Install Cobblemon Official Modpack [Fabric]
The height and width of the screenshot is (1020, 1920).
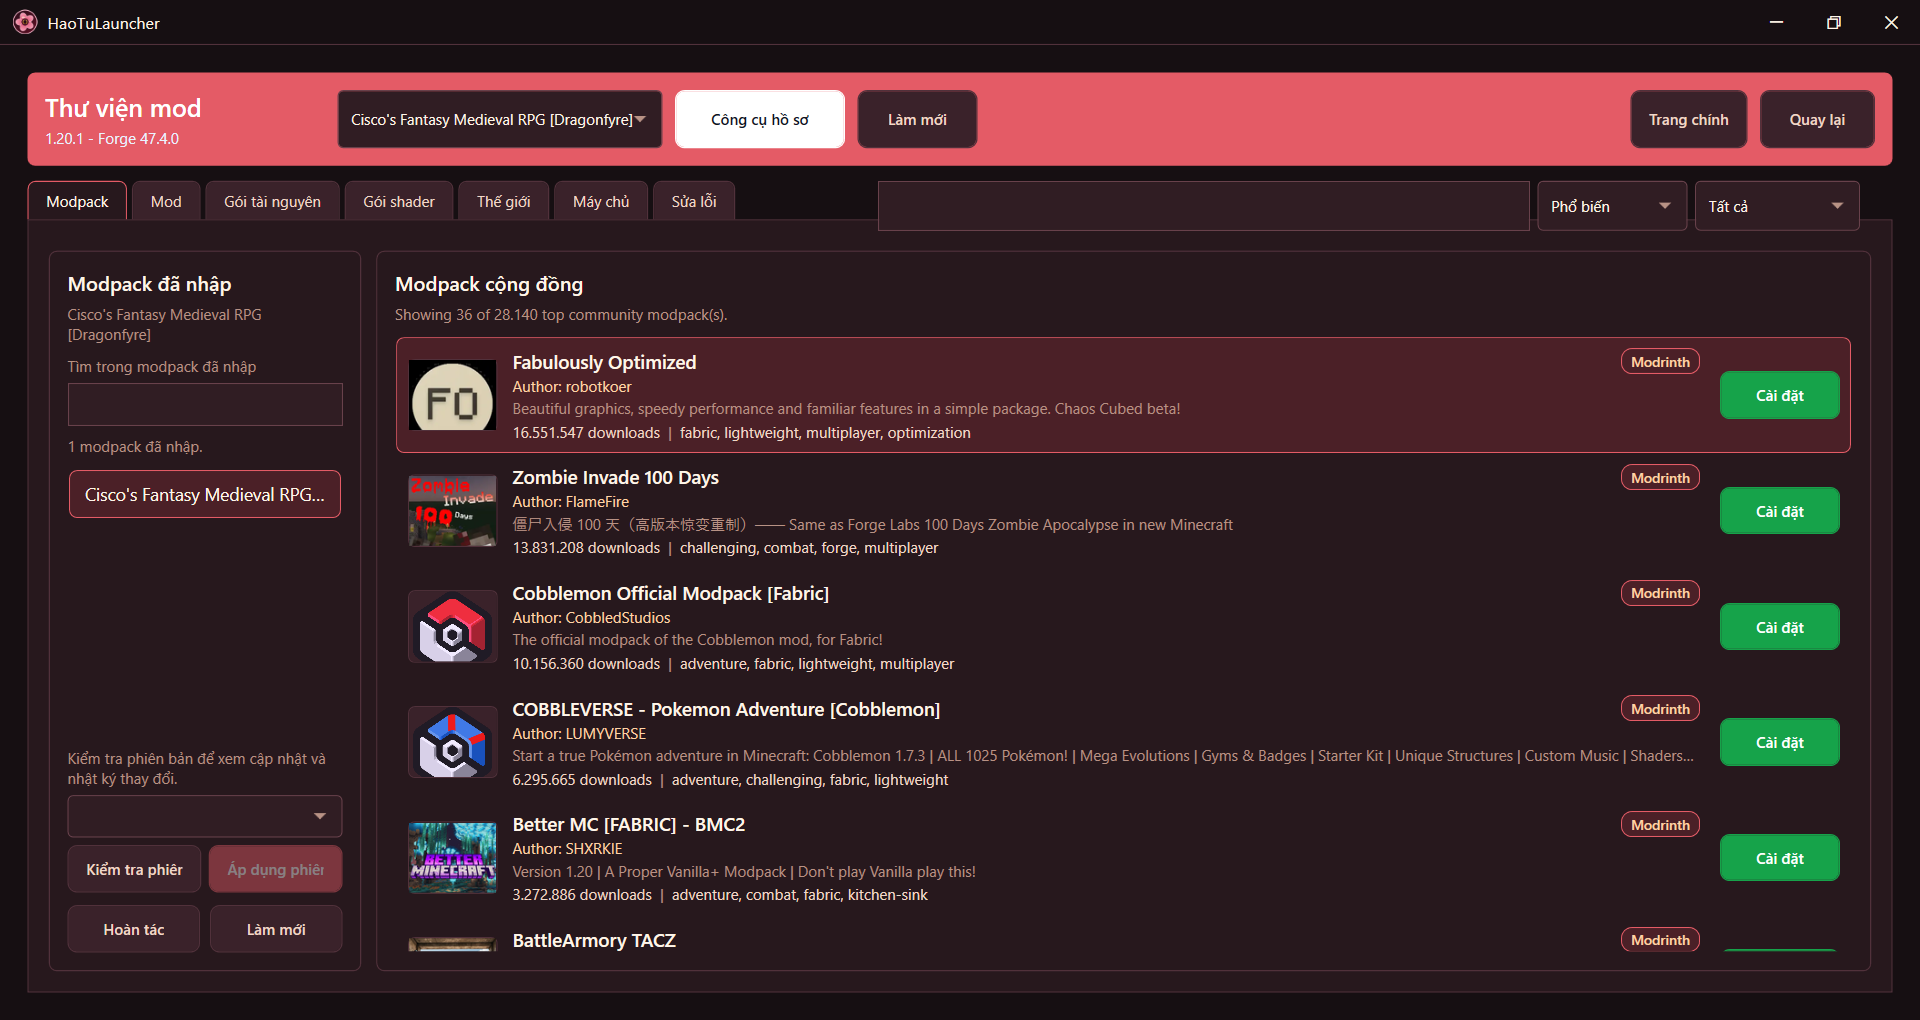pyautogui.click(x=1780, y=627)
